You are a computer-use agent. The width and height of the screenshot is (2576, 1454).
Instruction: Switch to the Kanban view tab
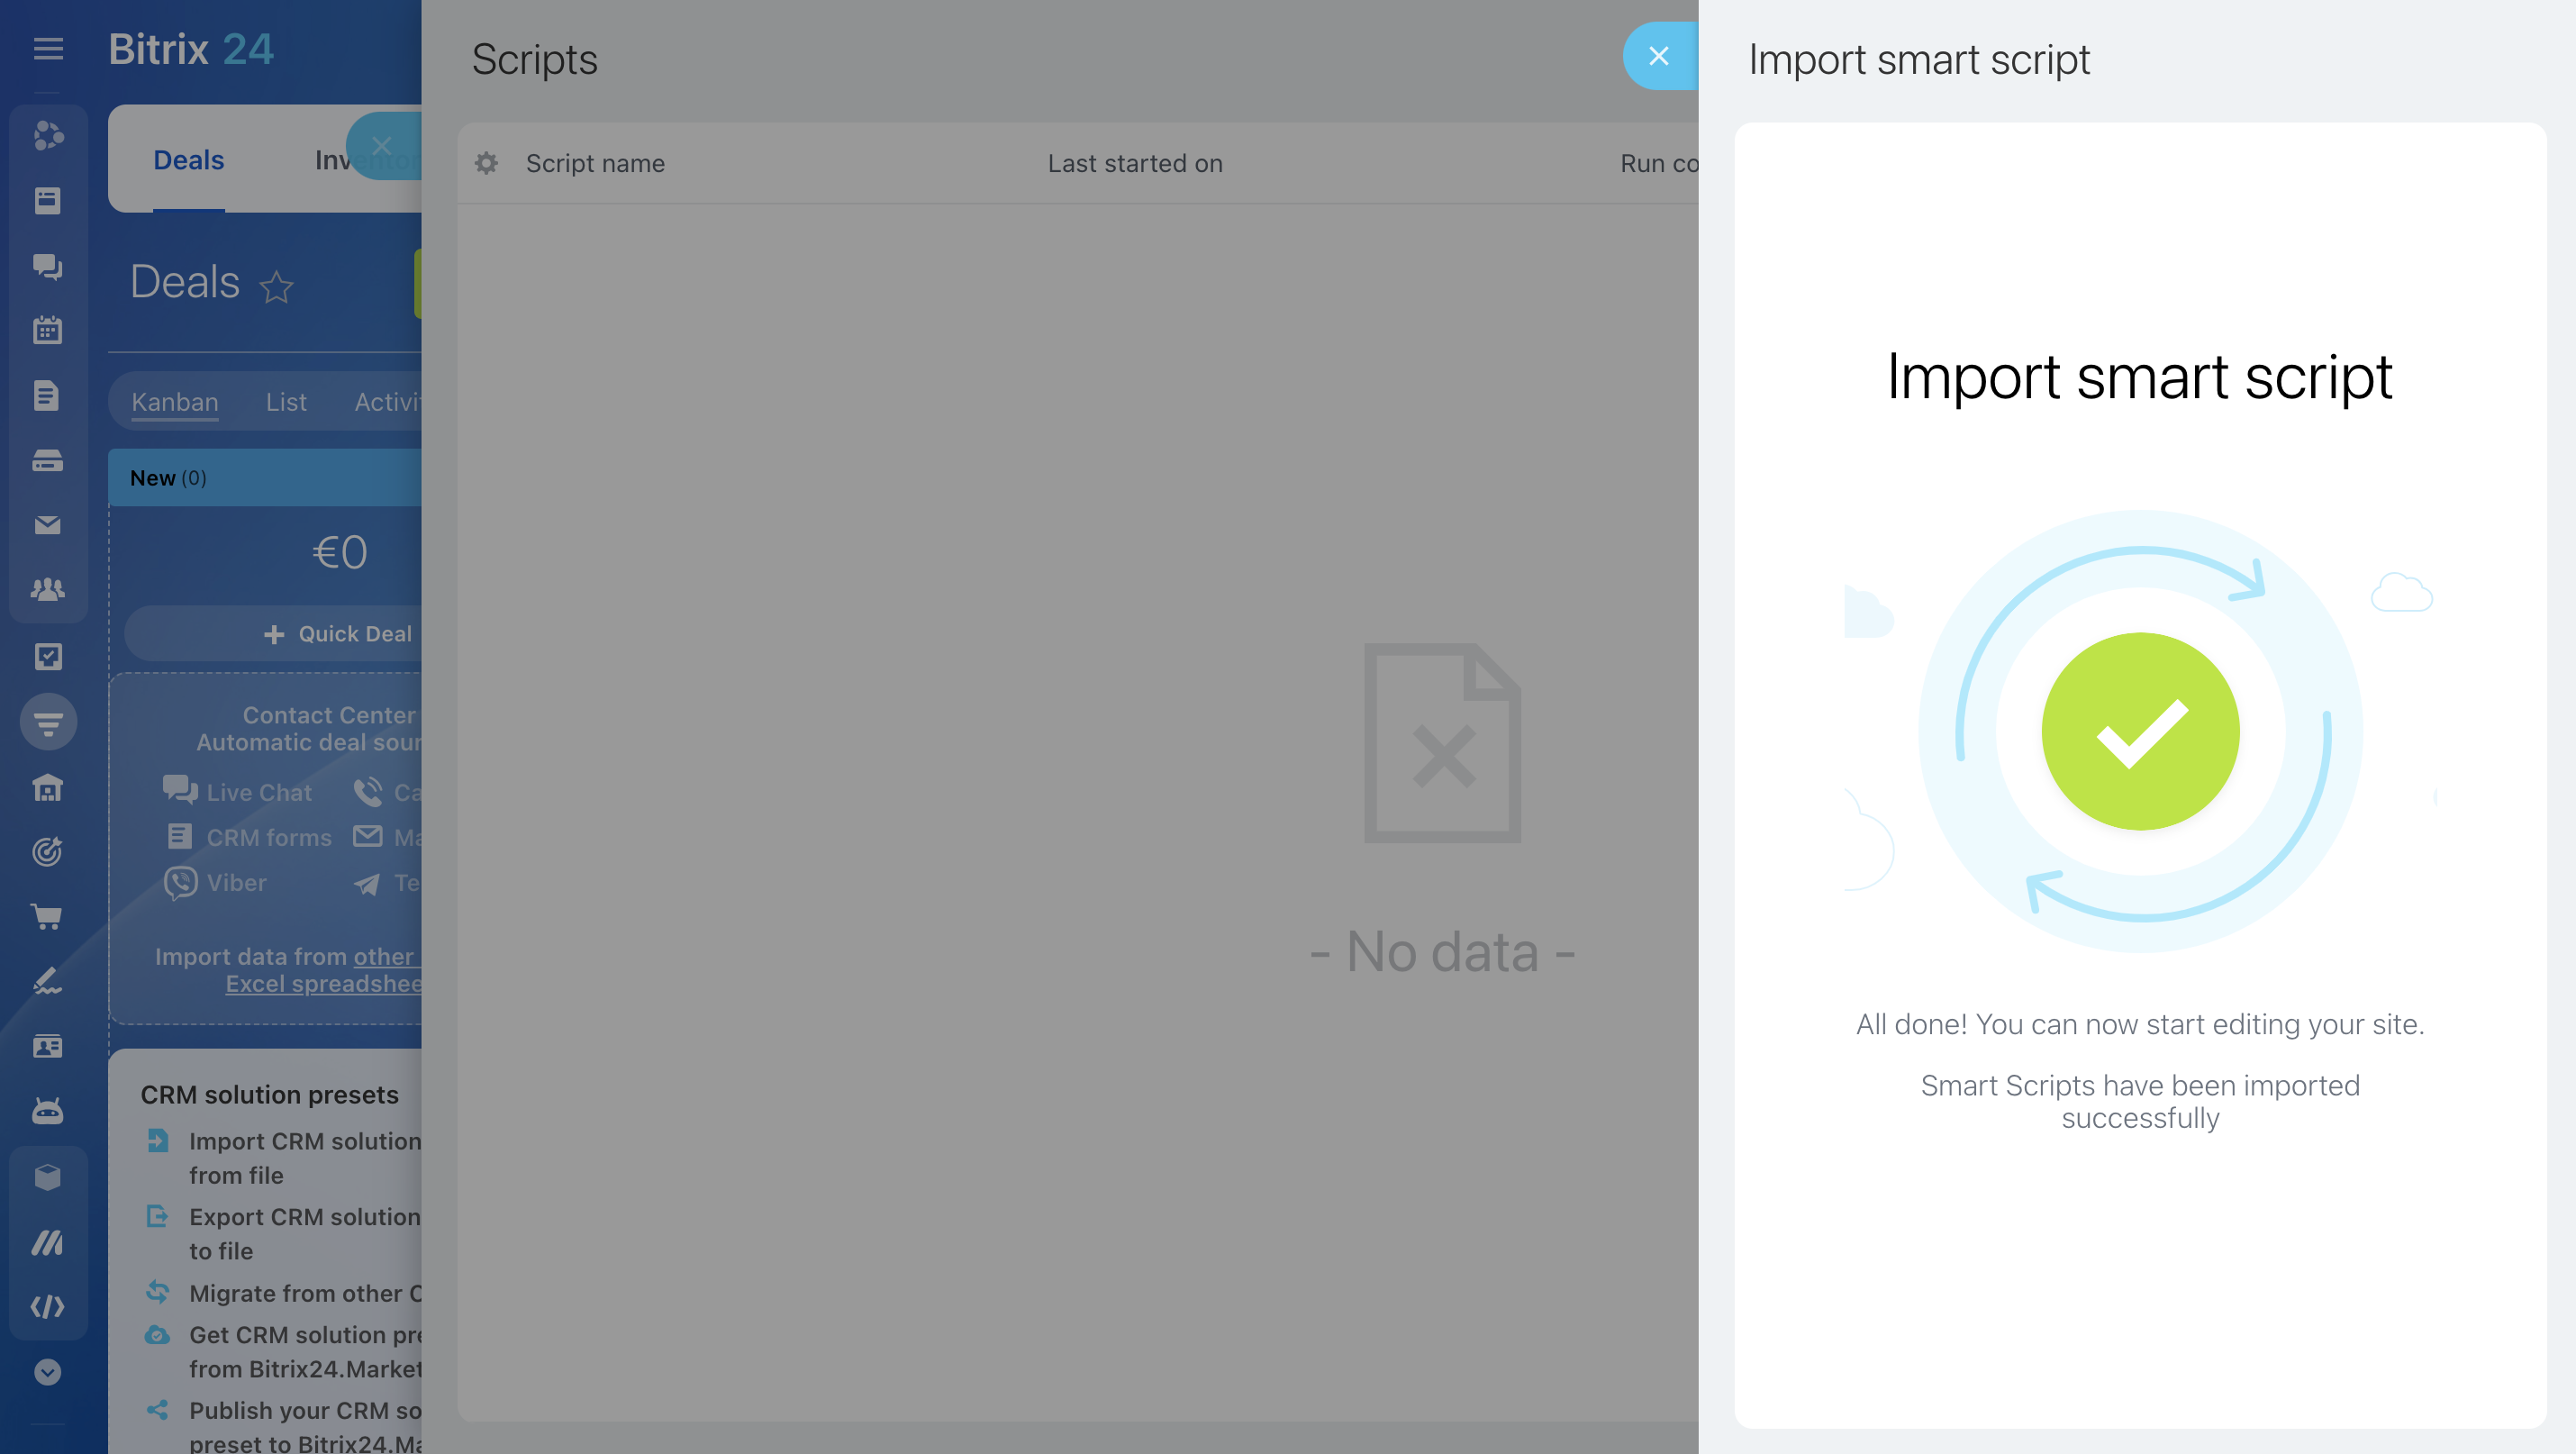pos(175,401)
